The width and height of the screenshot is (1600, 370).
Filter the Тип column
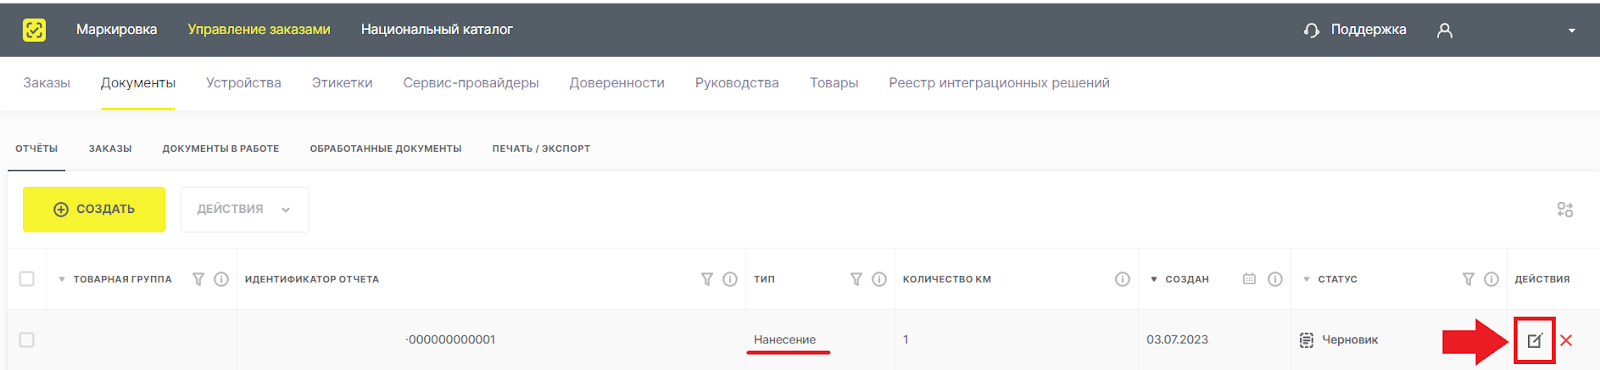point(856,279)
